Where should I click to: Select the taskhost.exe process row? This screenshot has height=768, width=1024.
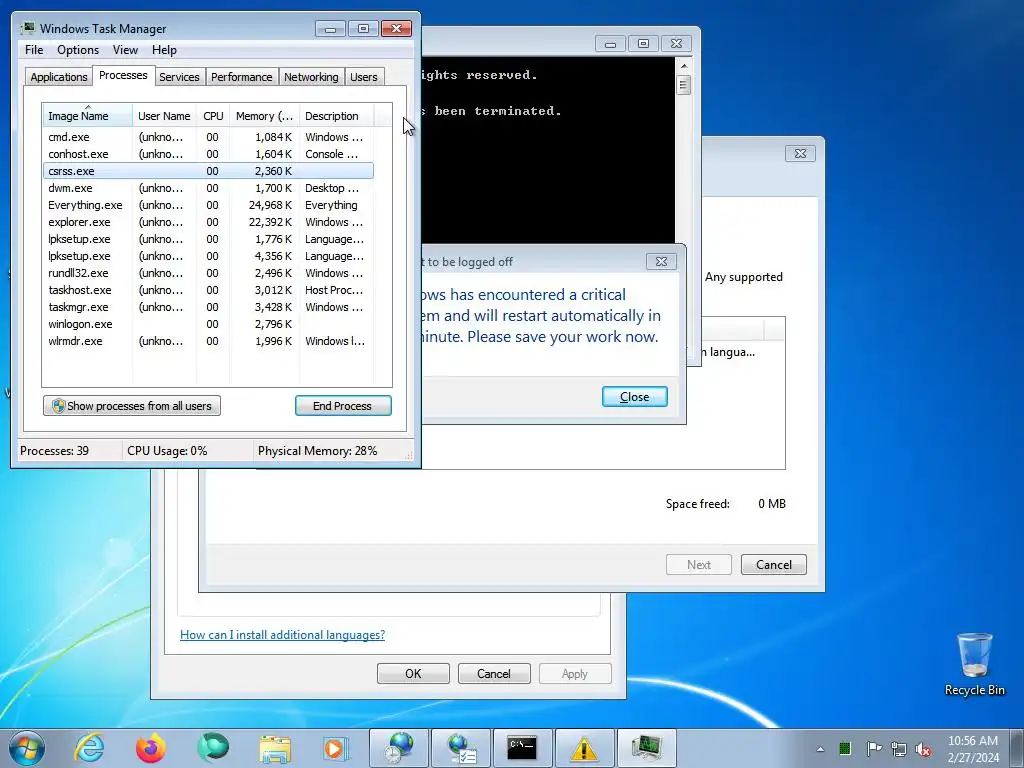point(208,290)
